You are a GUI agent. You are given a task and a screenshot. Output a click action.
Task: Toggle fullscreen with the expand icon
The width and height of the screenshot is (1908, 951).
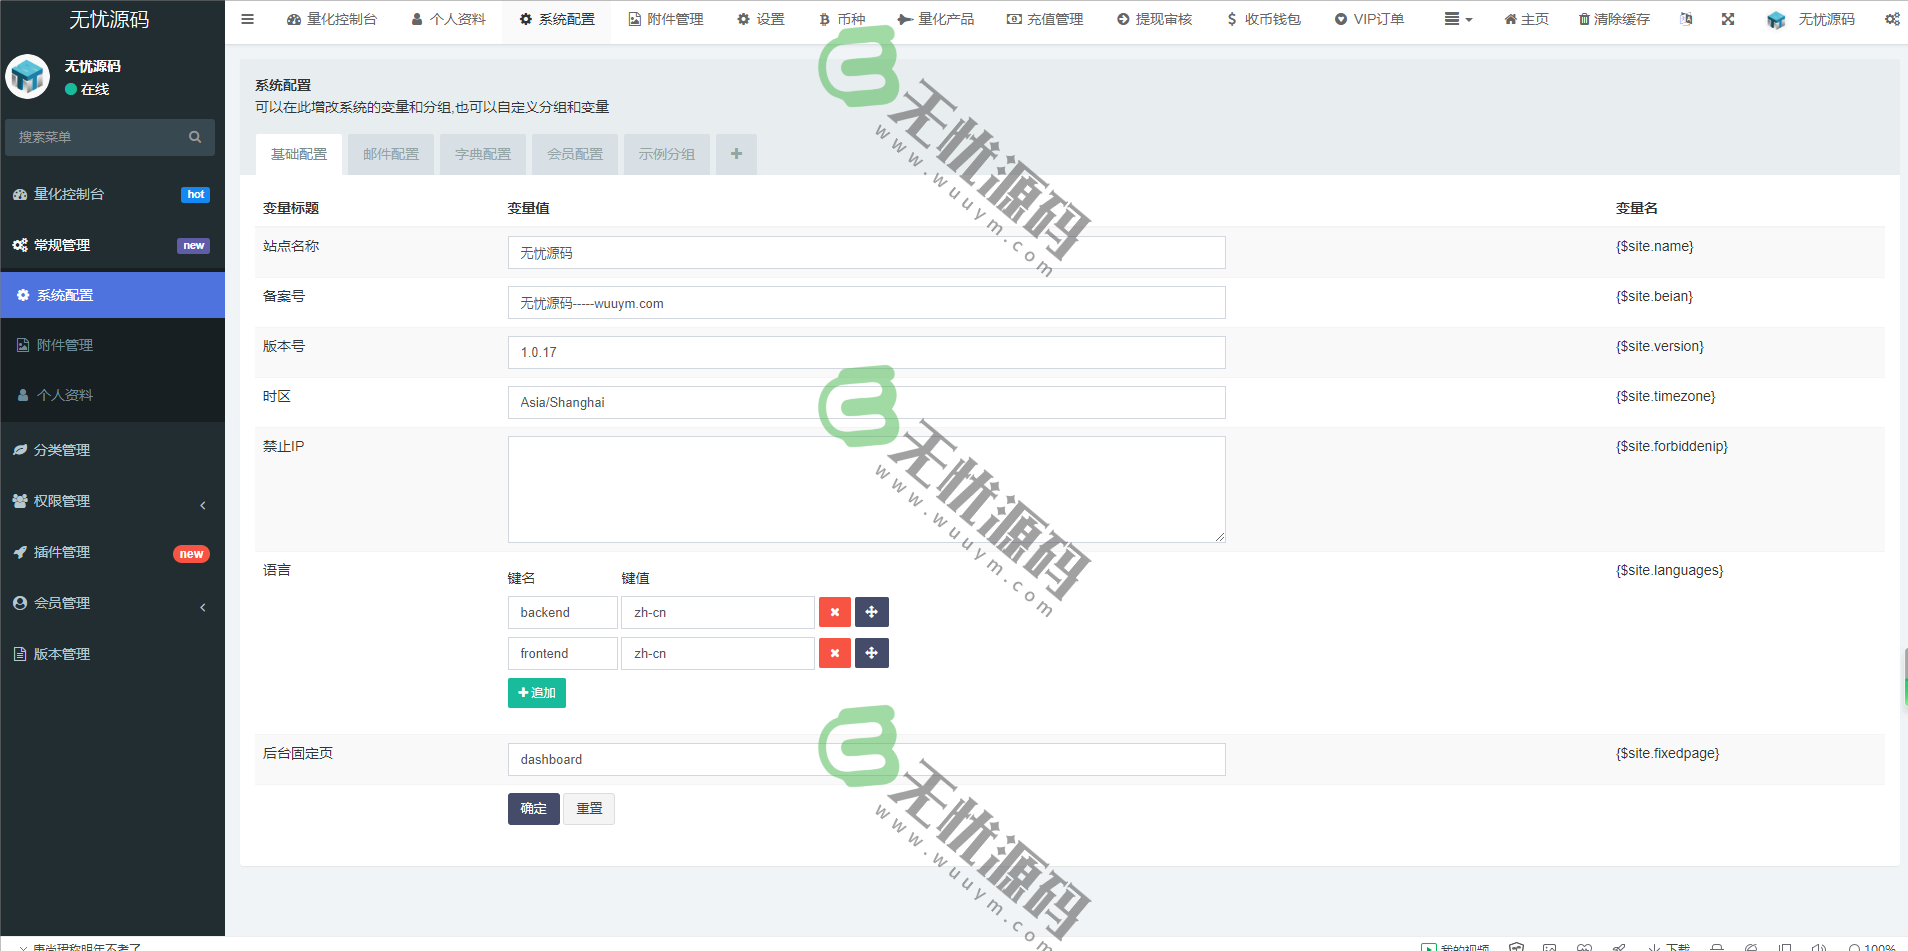pyautogui.click(x=1729, y=18)
